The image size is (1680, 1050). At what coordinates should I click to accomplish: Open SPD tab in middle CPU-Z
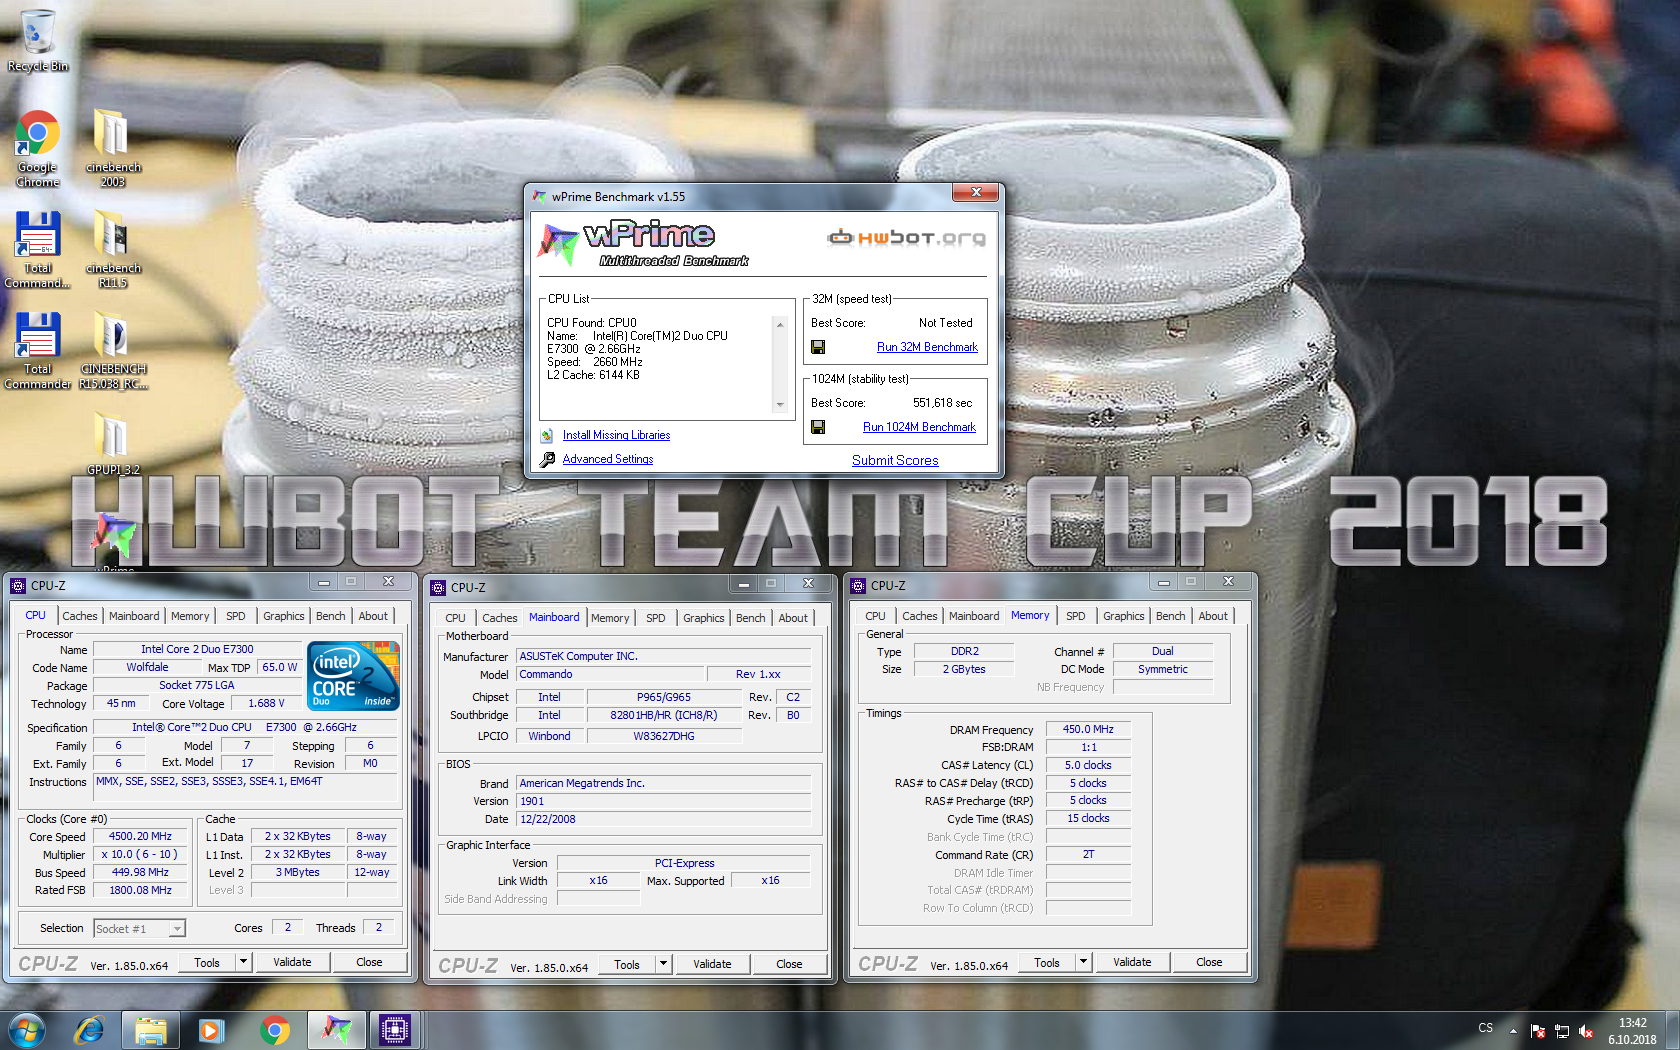pos(656,618)
